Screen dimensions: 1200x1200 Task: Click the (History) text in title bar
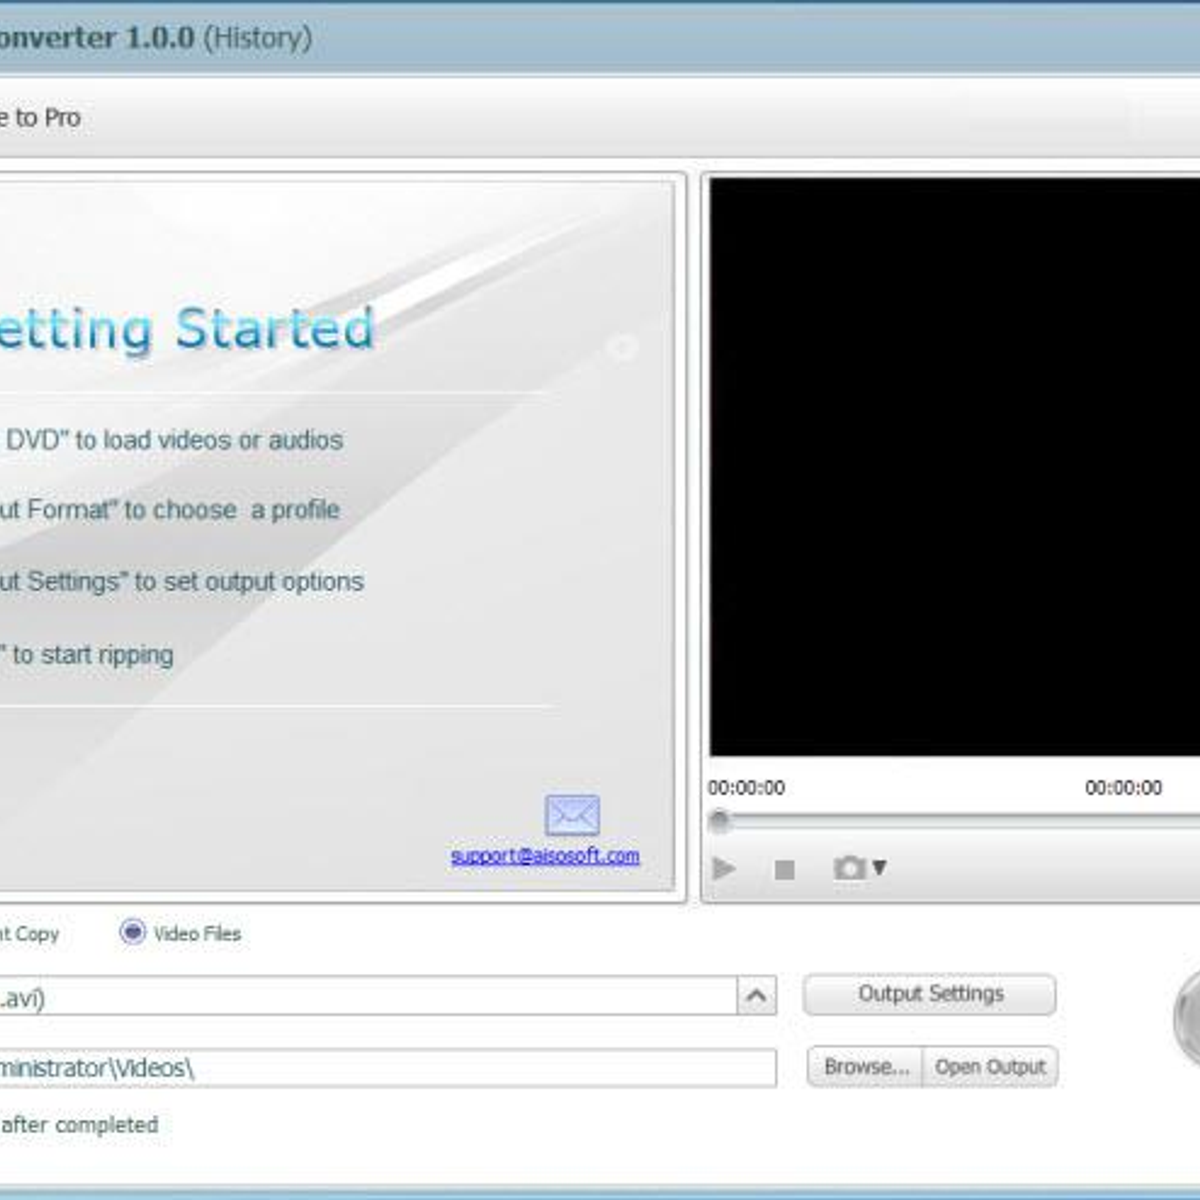coord(258,38)
